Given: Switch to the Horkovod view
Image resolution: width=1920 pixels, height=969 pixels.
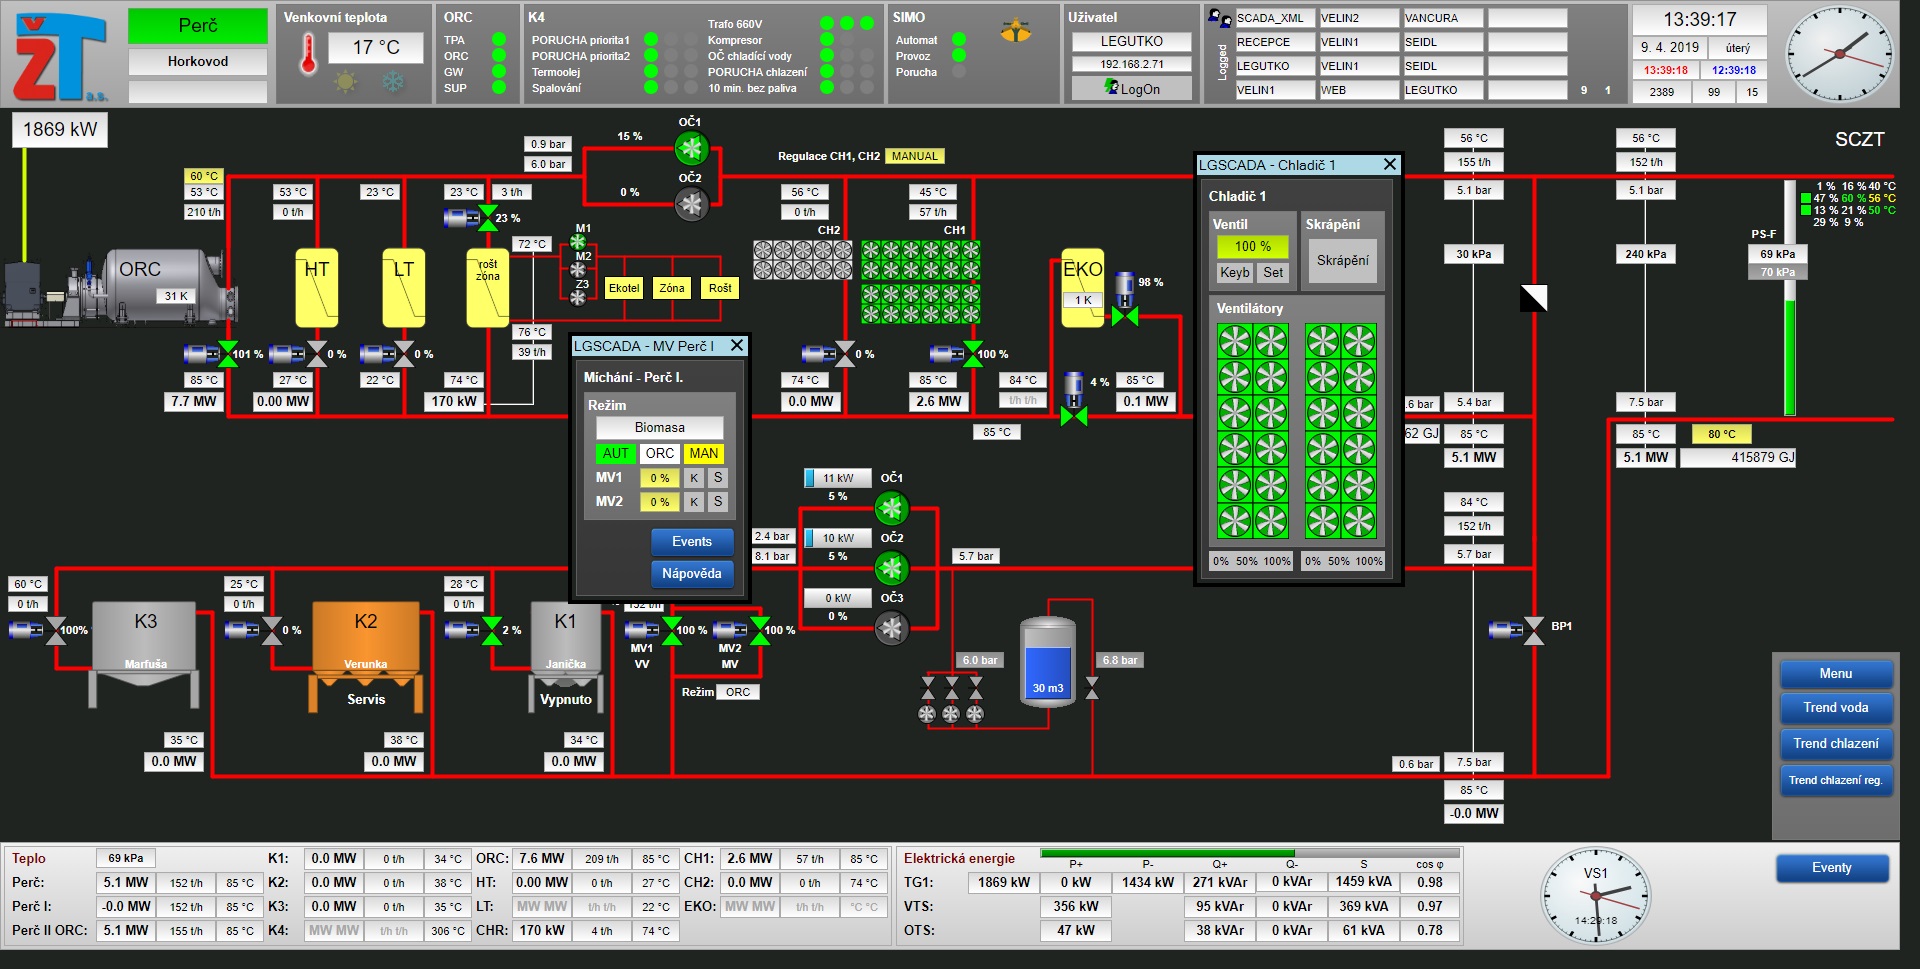Looking at the screenshot, I should [x=198, y=62].
